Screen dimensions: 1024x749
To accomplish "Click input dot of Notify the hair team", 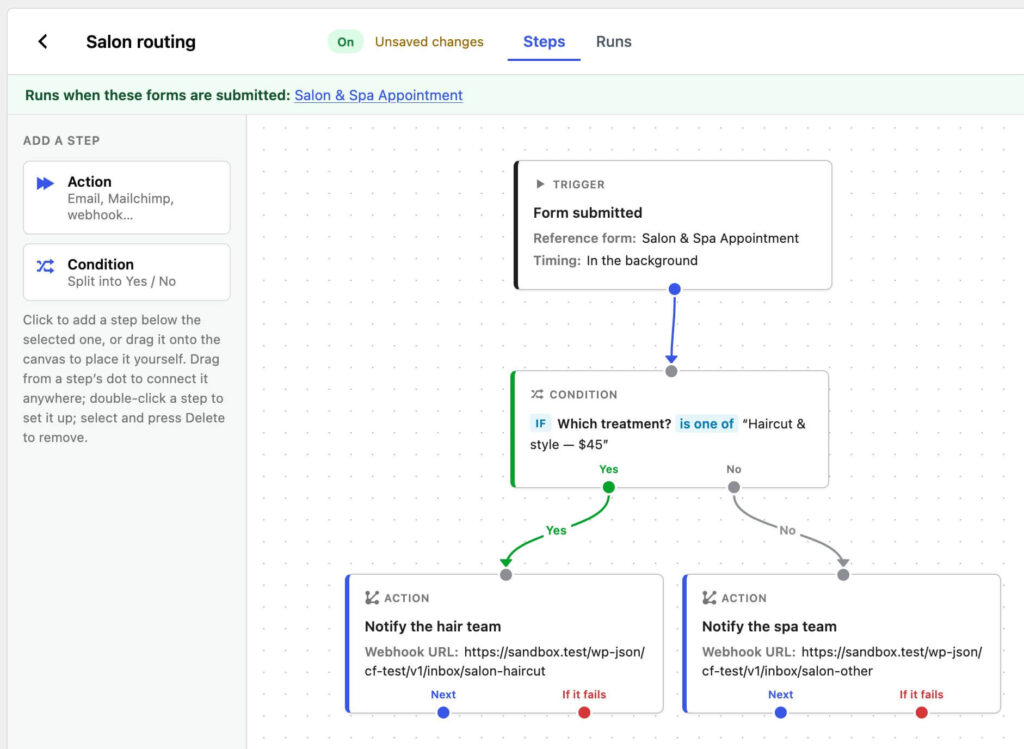I will pyautogui.click(x=506, y=575).
